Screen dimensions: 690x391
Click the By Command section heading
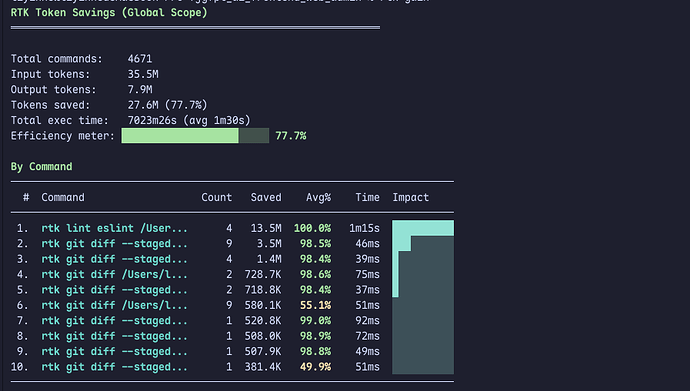coord(41,167)
